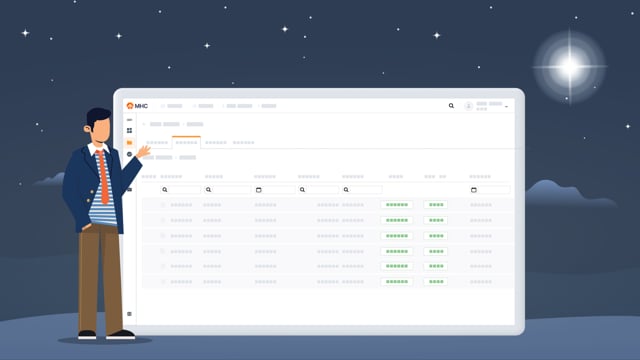The width and height of the screenshot is (640, 360).
Task: Tick the checkbox in the fifth table row
Action: (163, 266)
